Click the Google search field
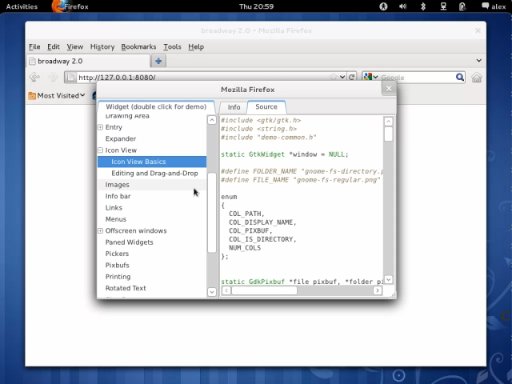Image resolution: width=512 pixels, height=384 pixels. click(x=417, y=77)
